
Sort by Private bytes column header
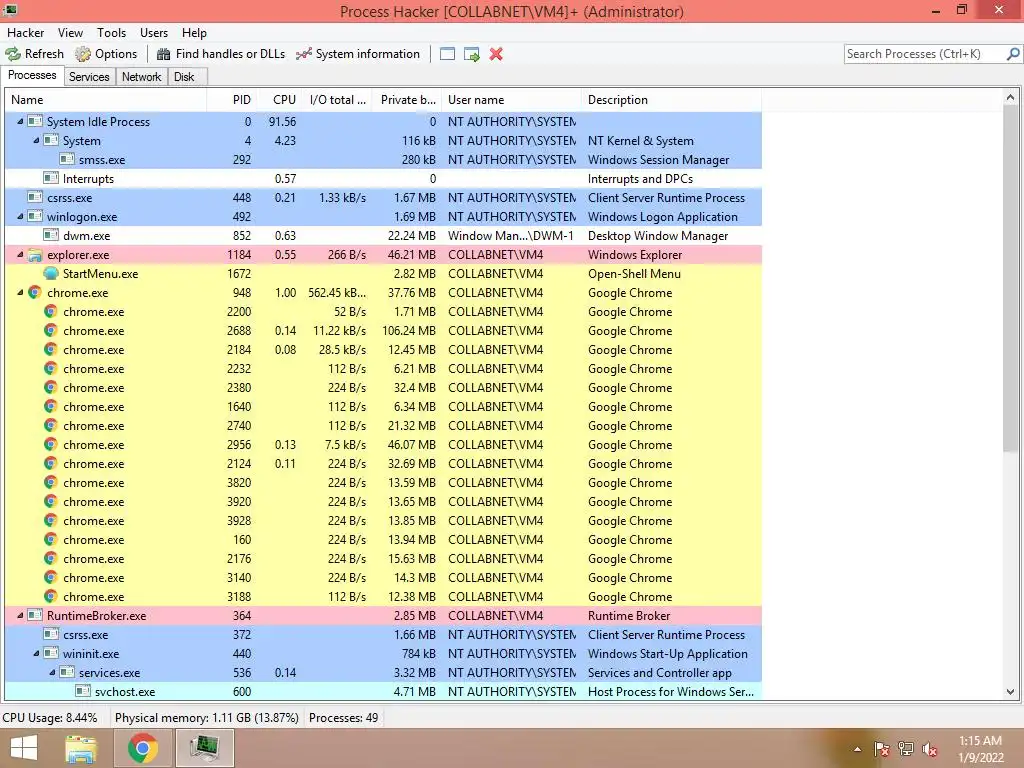408,100
